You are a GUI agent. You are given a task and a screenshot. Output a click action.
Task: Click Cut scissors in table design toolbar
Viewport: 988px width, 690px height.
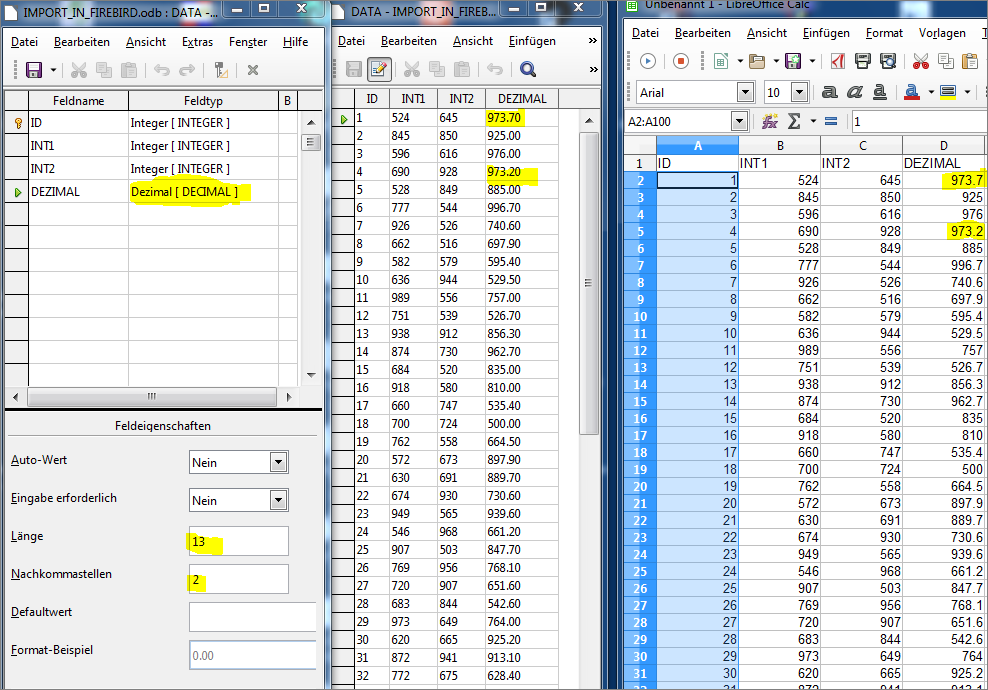(79, 70)
